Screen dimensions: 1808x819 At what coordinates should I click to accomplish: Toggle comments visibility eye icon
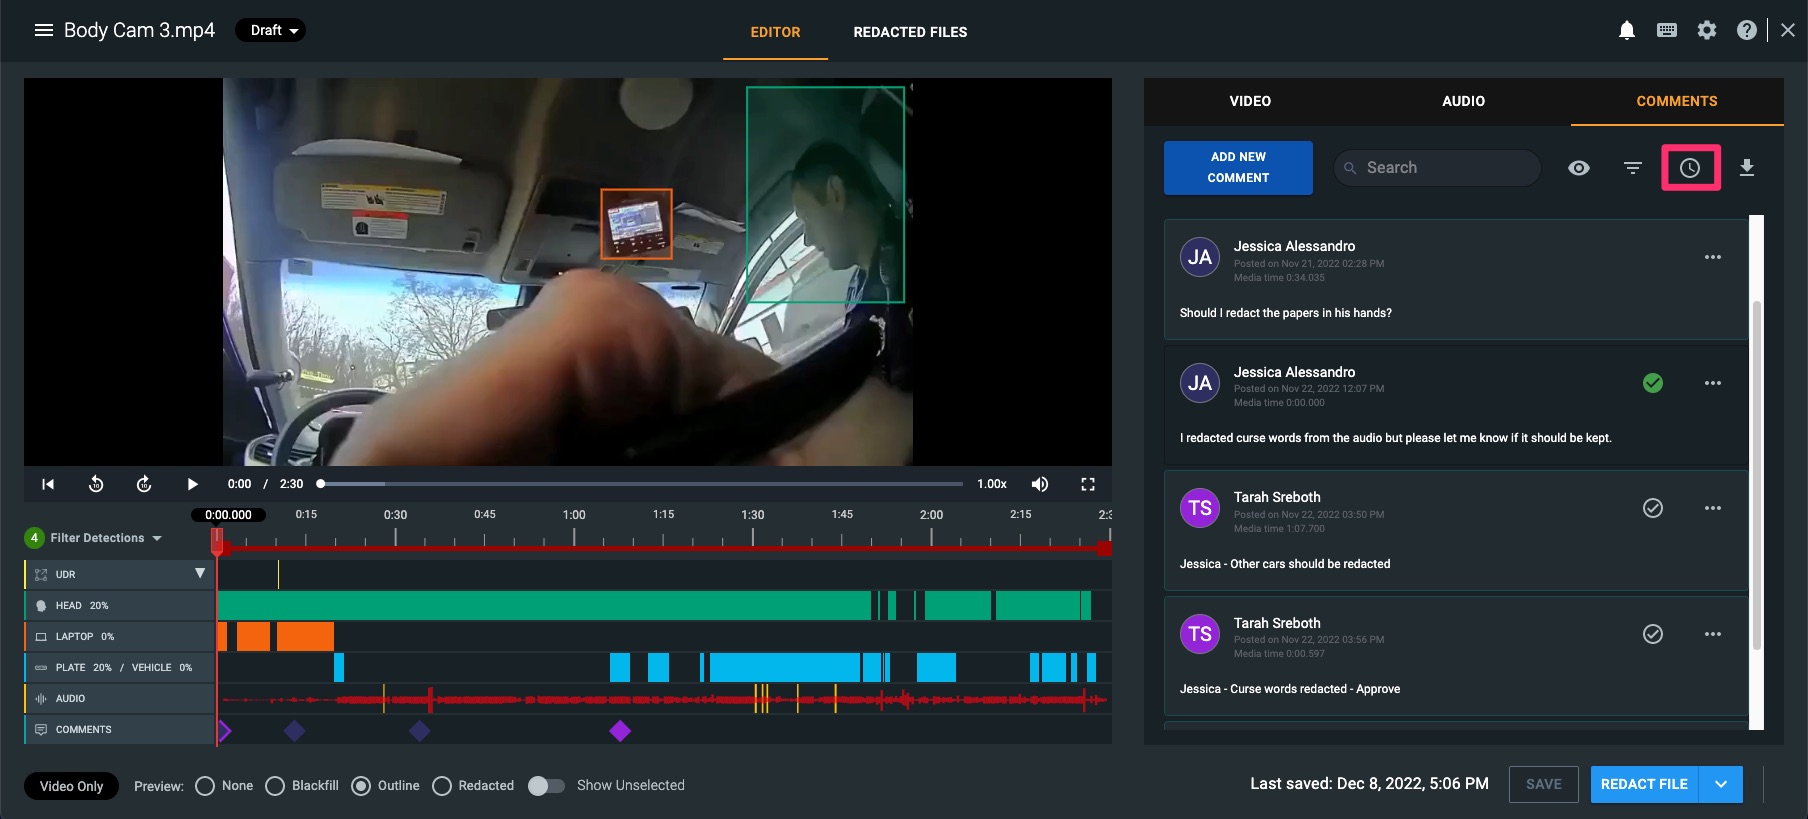1579,168
